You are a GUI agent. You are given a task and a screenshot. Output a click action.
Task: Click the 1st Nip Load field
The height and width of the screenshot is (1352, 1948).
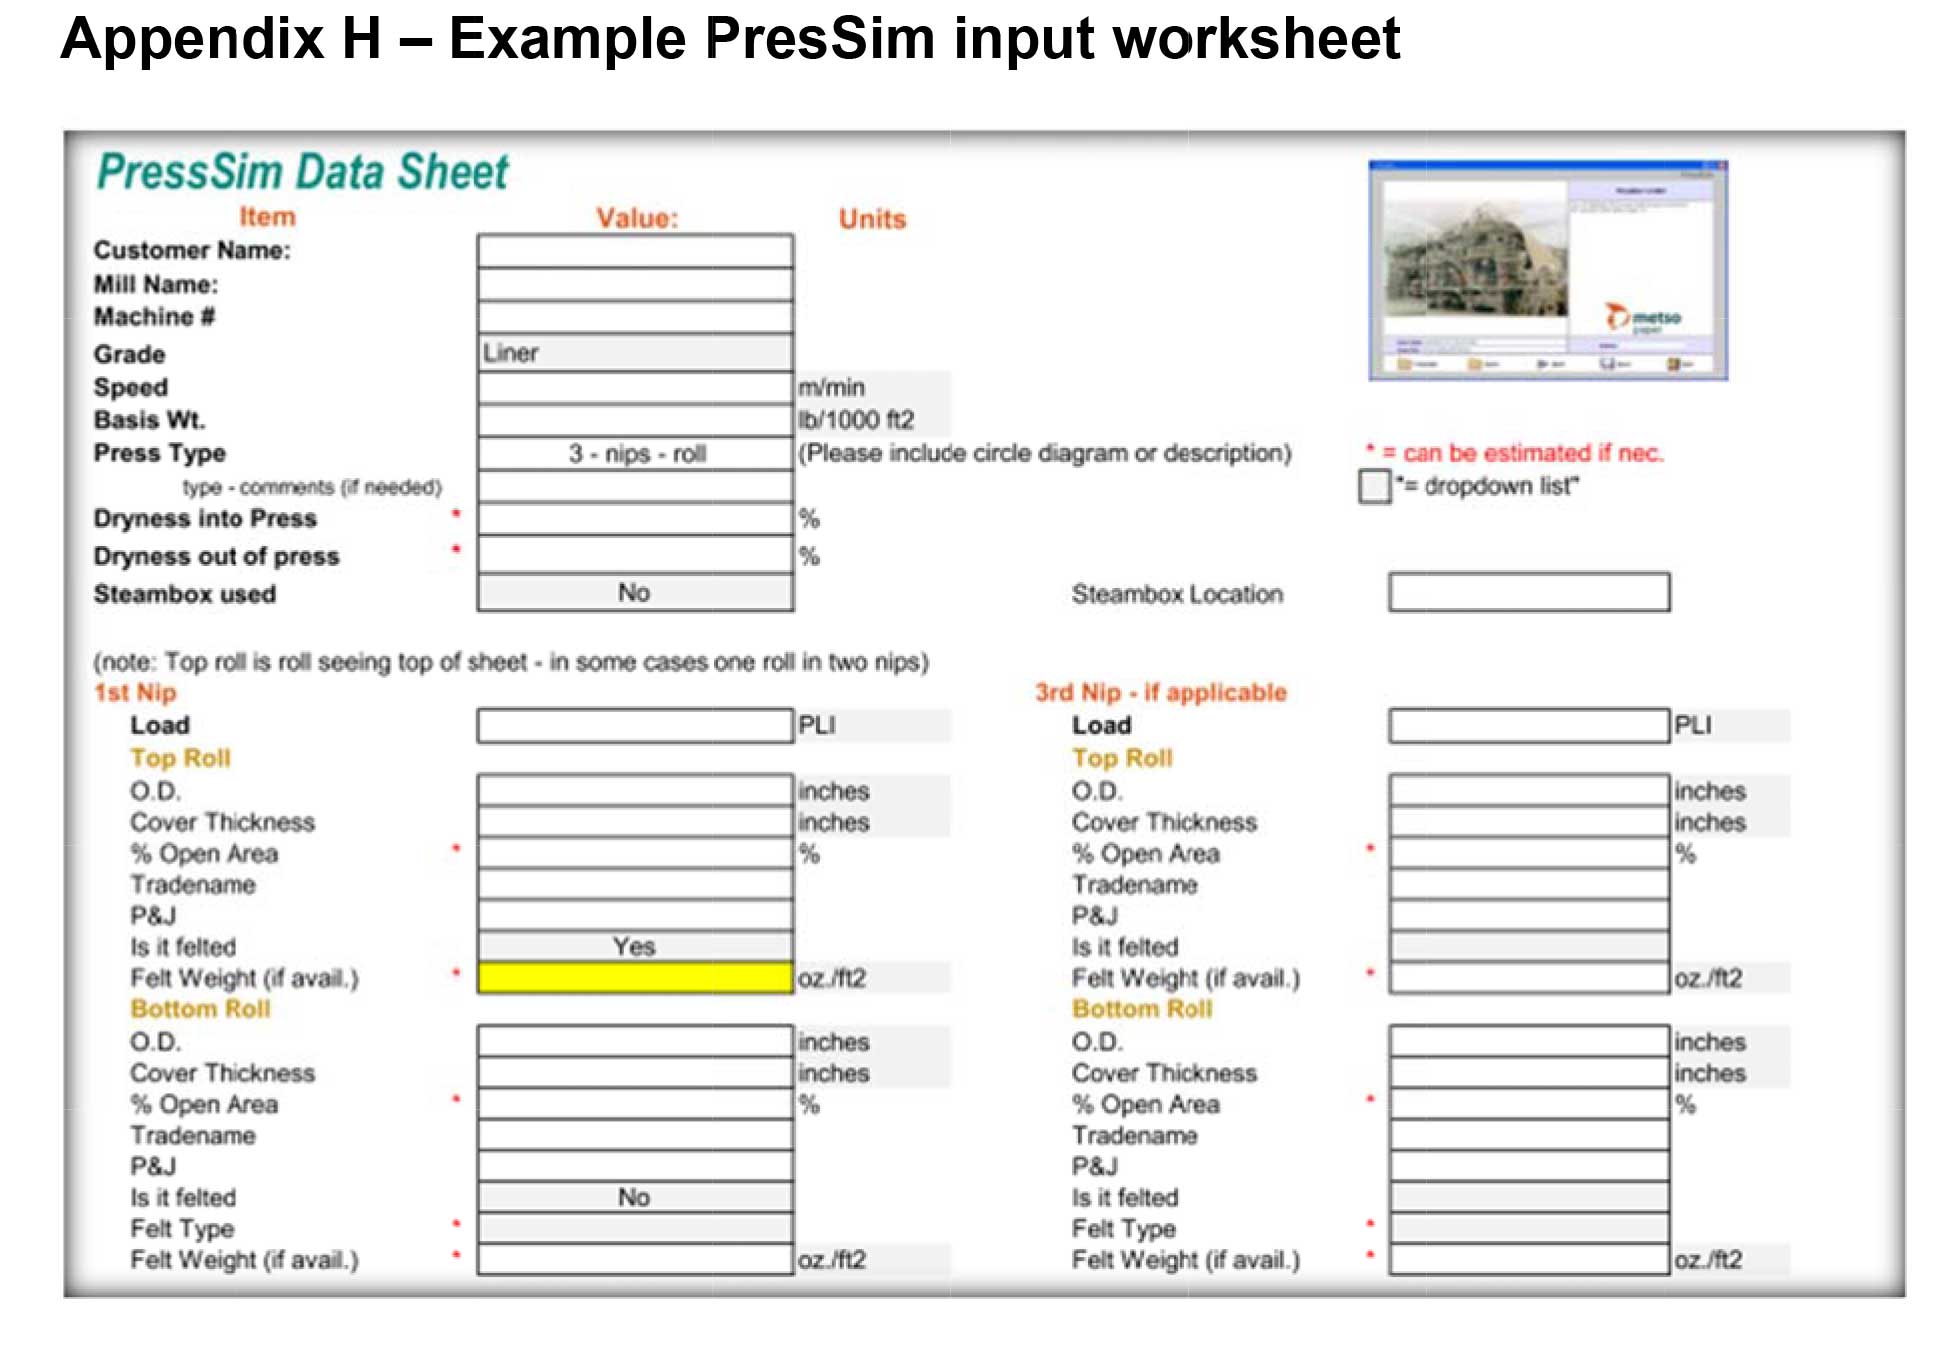(x=635, y=725)
